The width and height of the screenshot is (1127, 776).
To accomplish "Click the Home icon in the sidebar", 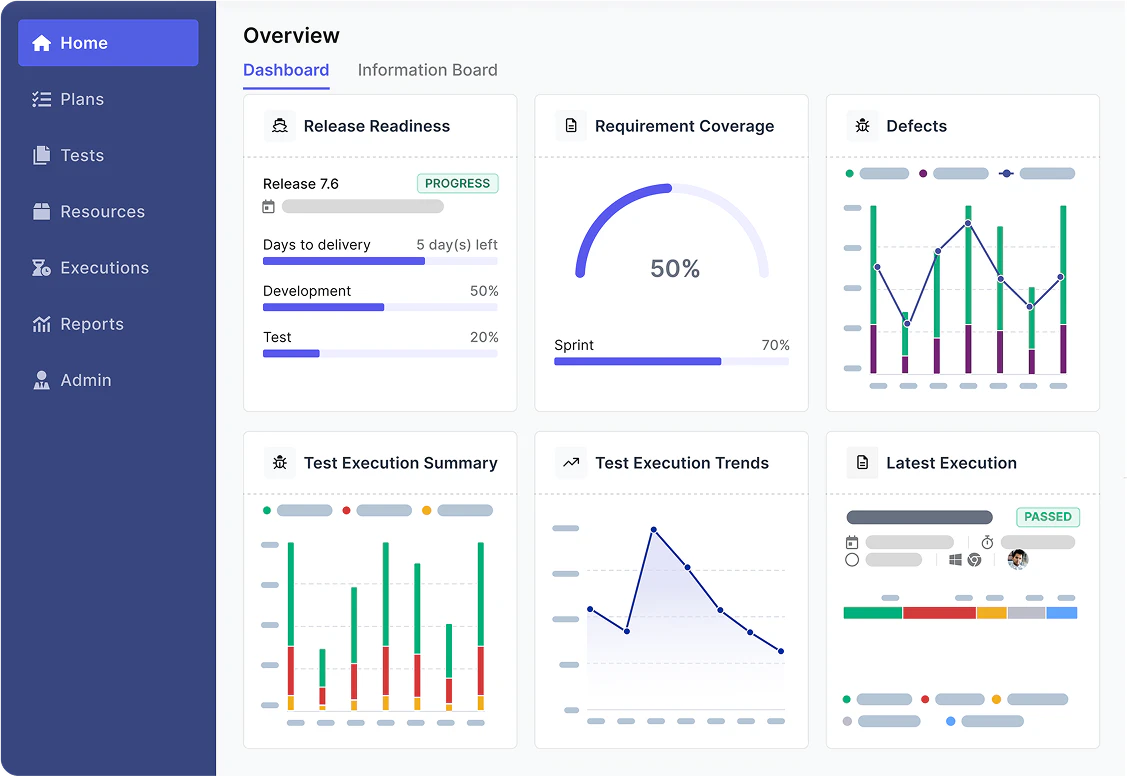I will (41, 43).
